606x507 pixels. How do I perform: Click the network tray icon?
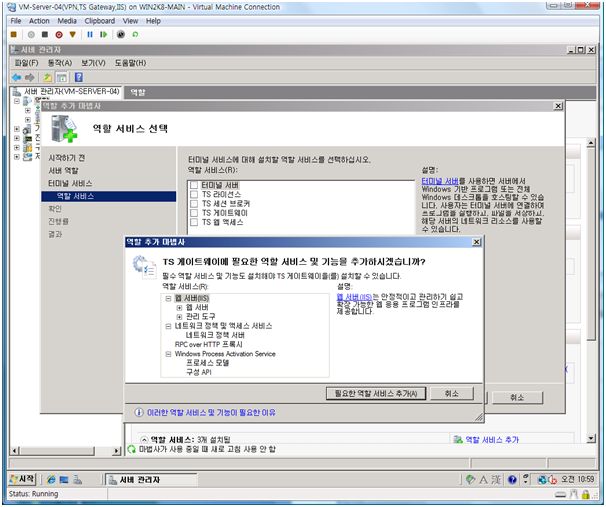tap(542, 480)
